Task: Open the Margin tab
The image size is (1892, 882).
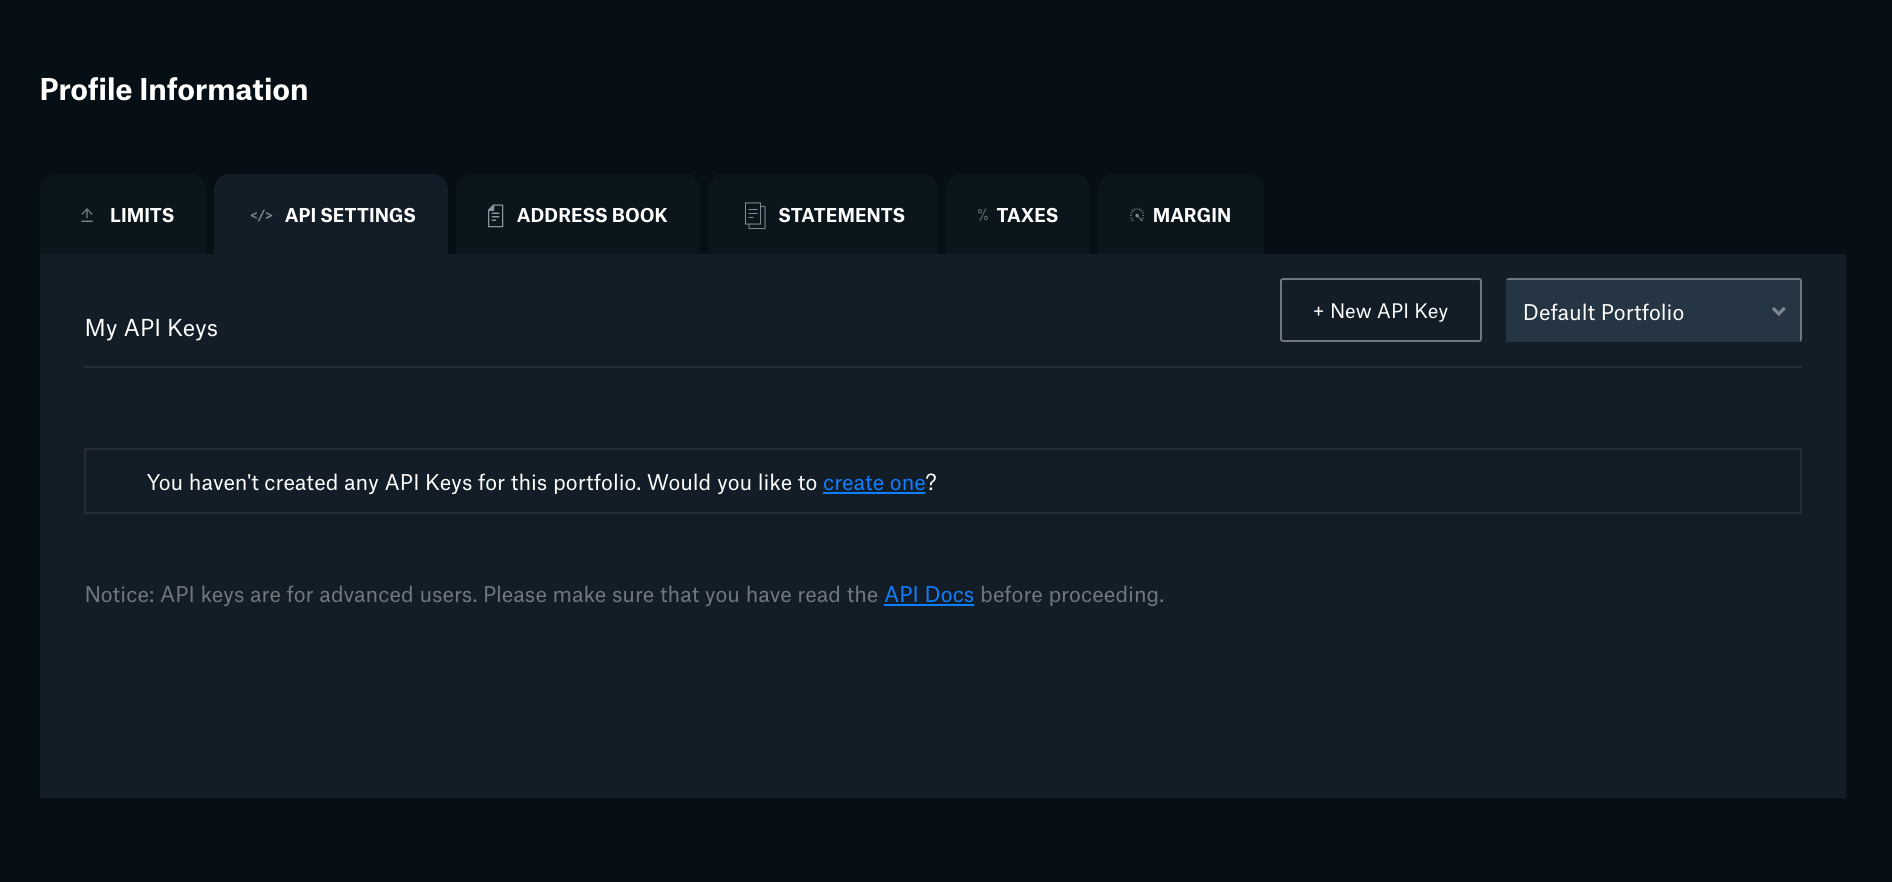Action: tap(1191, 216)
